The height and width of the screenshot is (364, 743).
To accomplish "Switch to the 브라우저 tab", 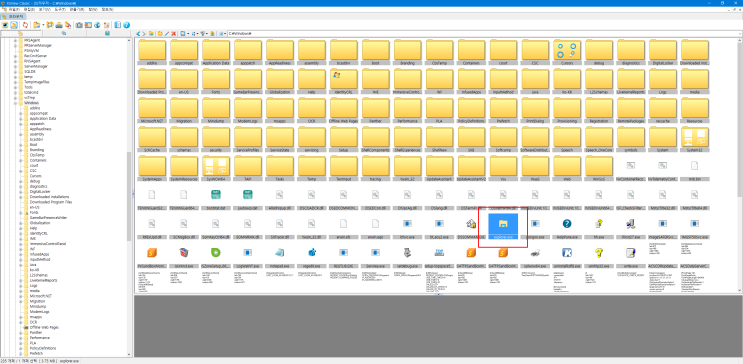I will (13, 17).
